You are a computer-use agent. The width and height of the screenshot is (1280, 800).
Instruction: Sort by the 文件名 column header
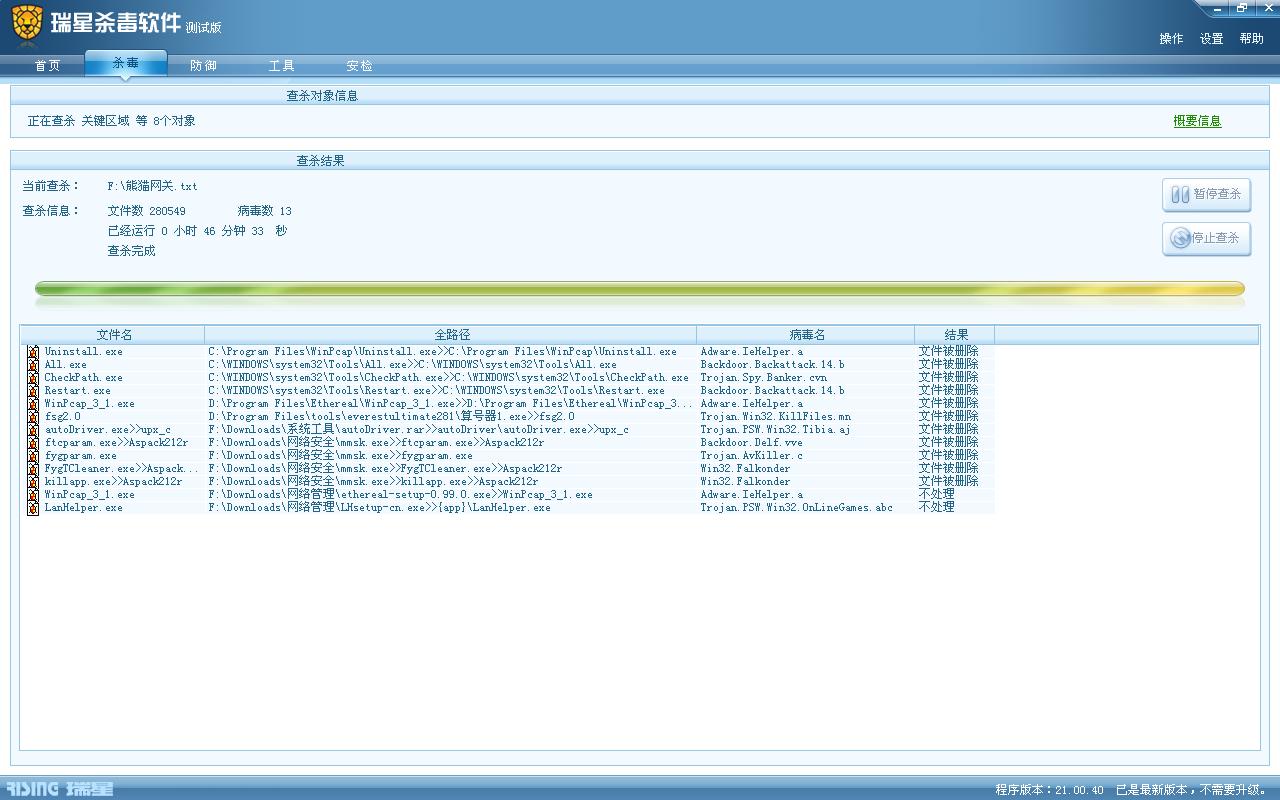(113, 335)
